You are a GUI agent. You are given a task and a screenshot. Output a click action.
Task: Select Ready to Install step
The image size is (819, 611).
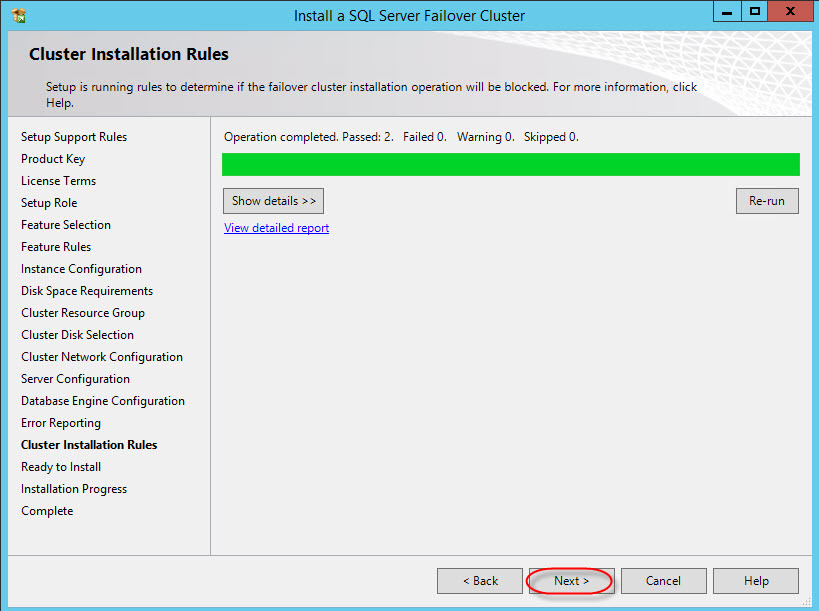point(61,467)
